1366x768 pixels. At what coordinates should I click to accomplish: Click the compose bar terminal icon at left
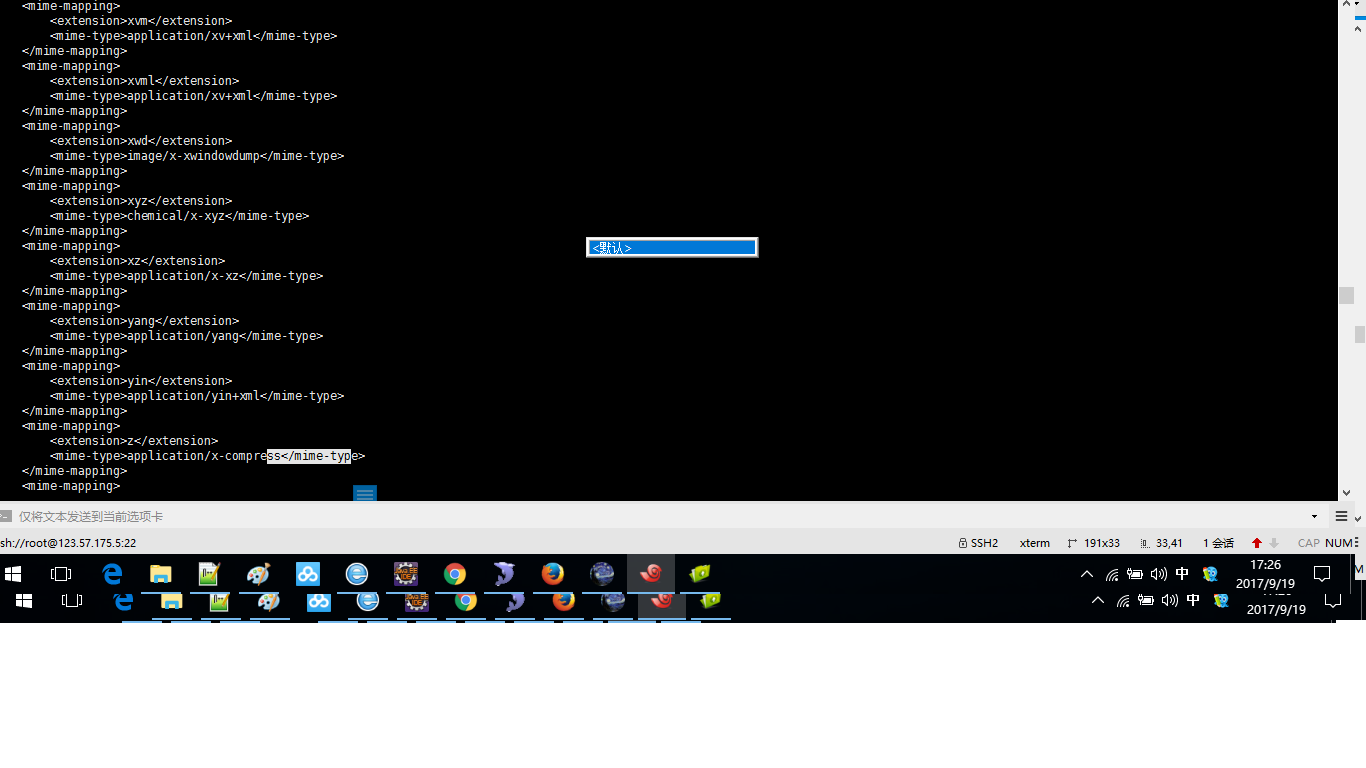point(6,516)
